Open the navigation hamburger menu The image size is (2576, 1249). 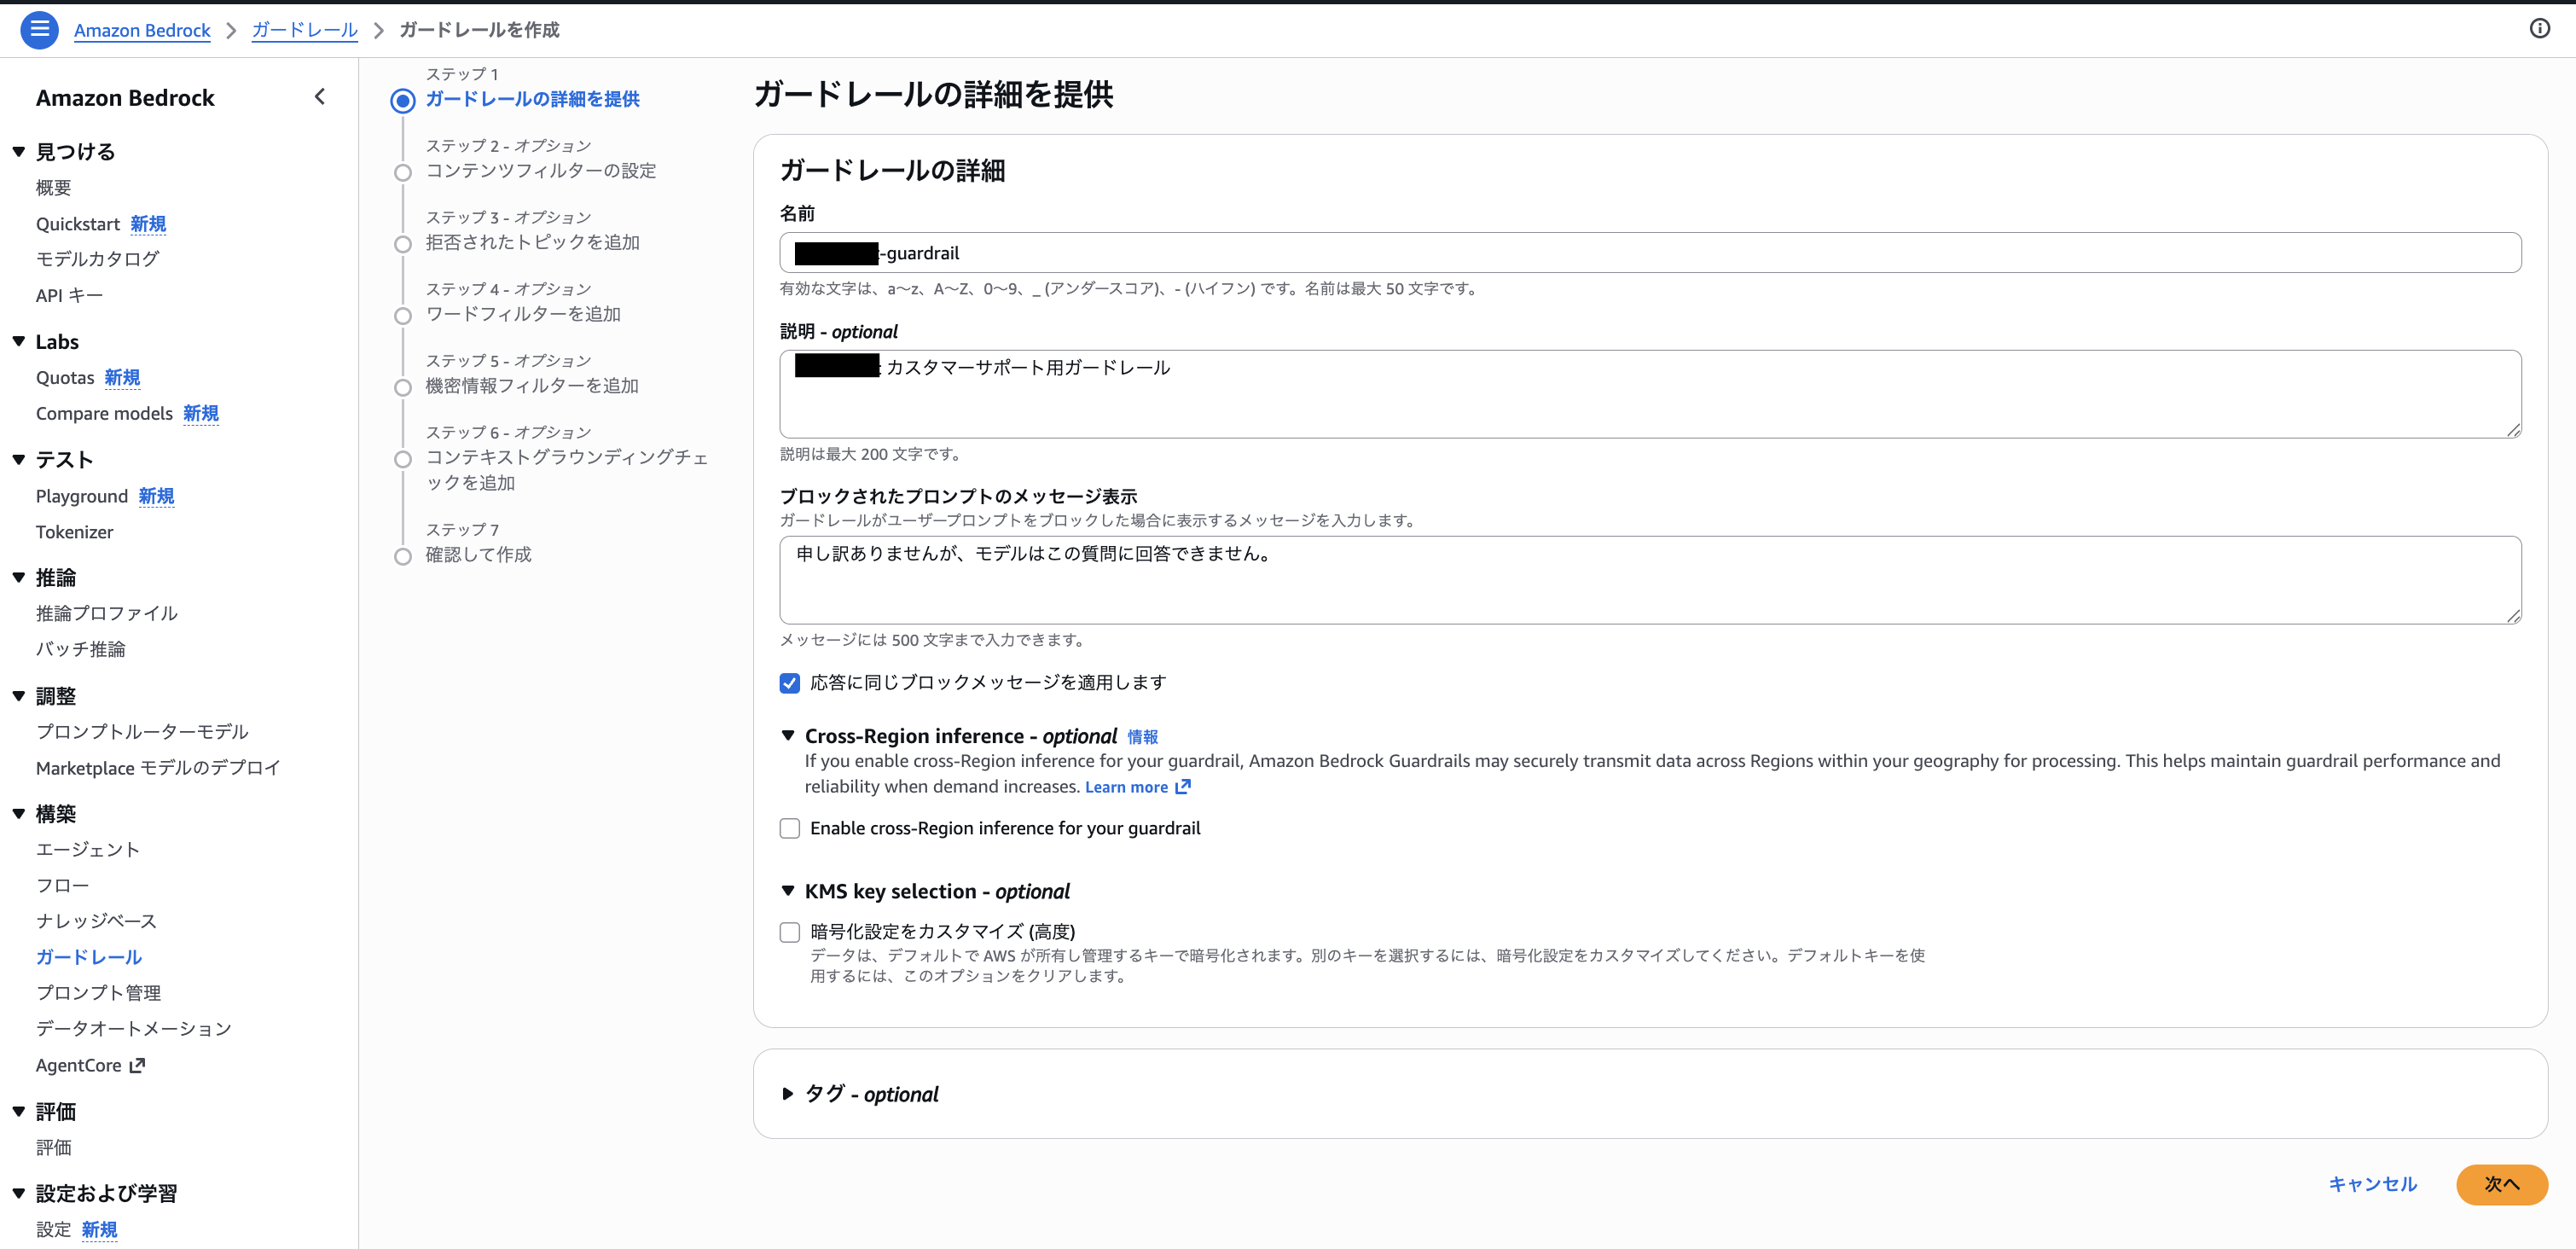pos(39,29)
